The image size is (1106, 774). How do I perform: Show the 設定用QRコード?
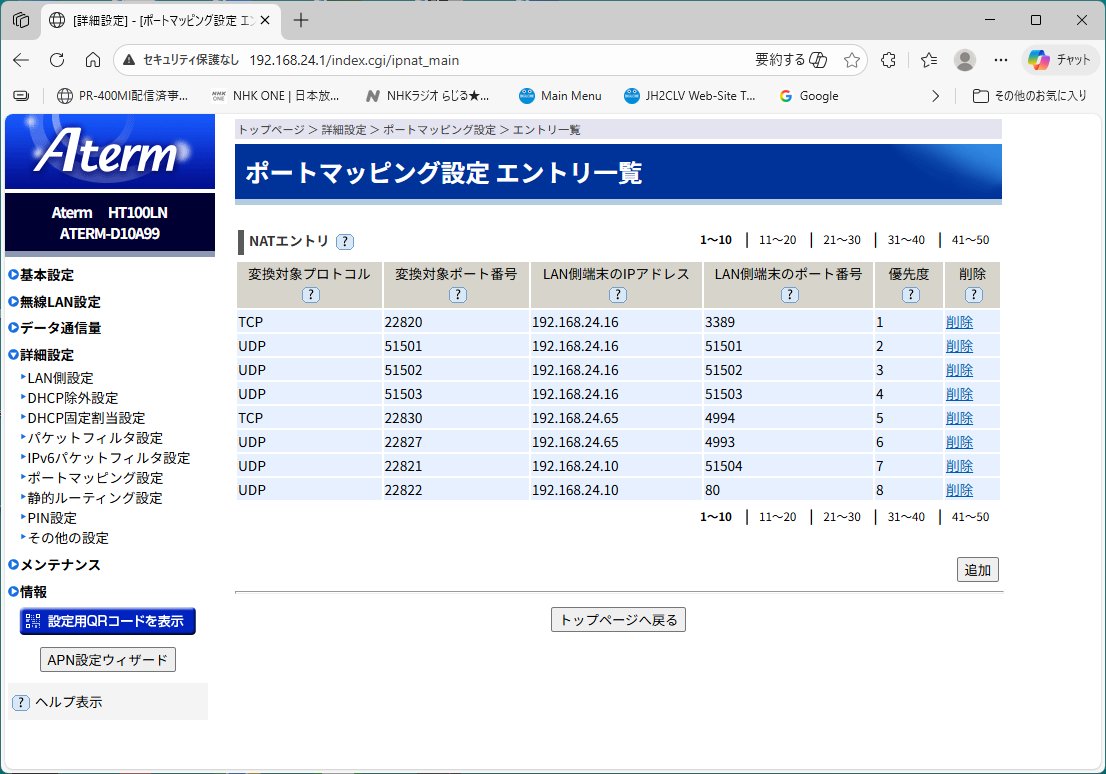[108, 621]
